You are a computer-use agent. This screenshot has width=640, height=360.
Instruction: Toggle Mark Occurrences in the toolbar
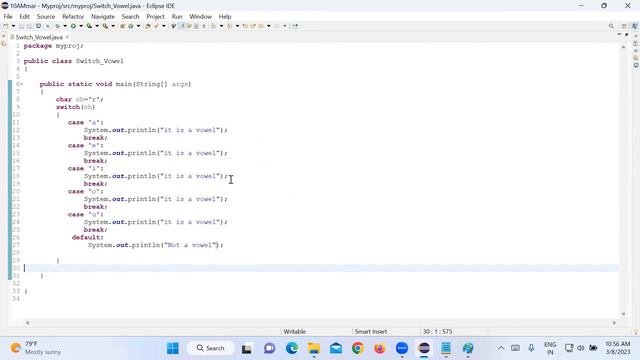coord(182,26)
